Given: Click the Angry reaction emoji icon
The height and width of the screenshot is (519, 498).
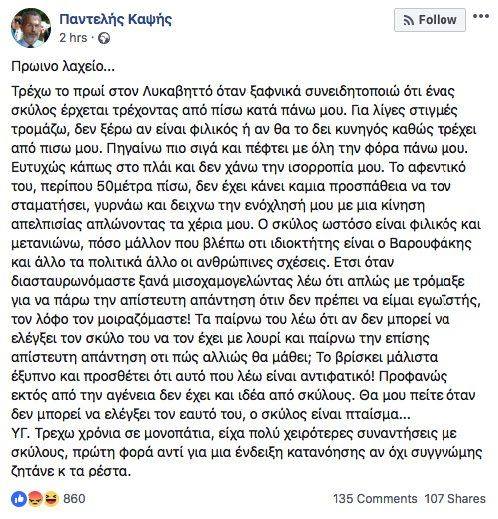Looking at the screenshot, I should pyautogui.click(x=35, y=499).
